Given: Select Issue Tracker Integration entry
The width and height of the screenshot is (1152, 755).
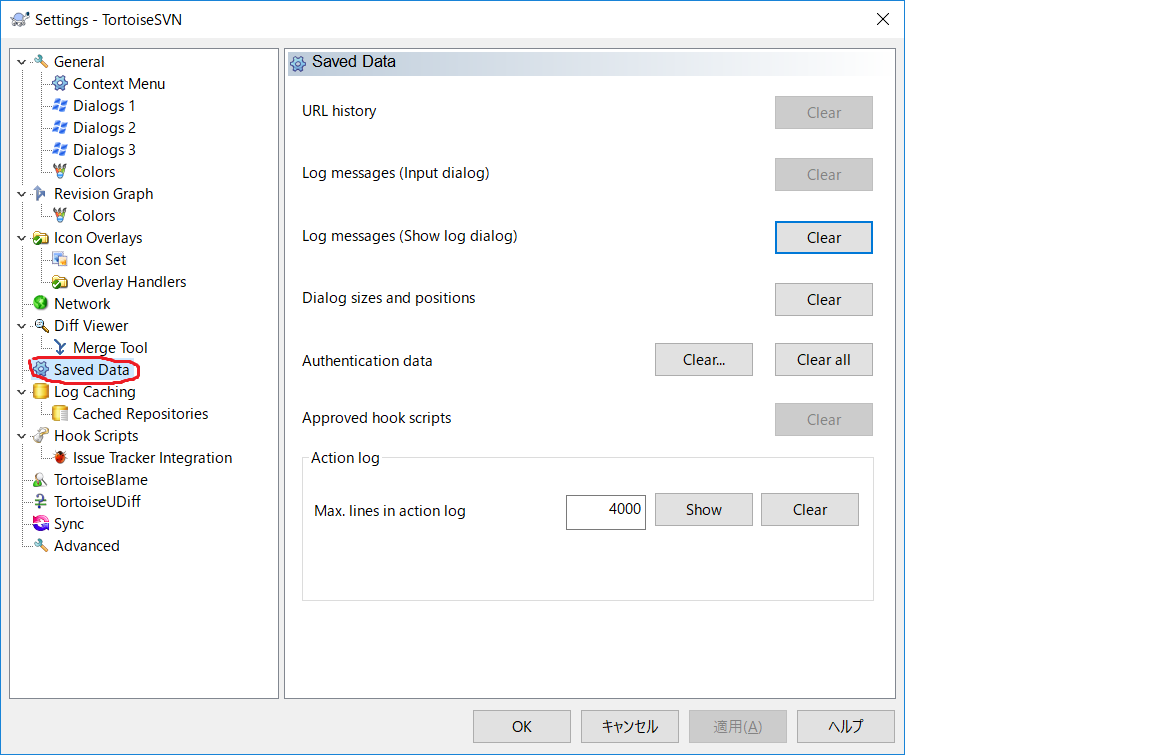Looking at the screenshot, I should [x=152, y=458].
